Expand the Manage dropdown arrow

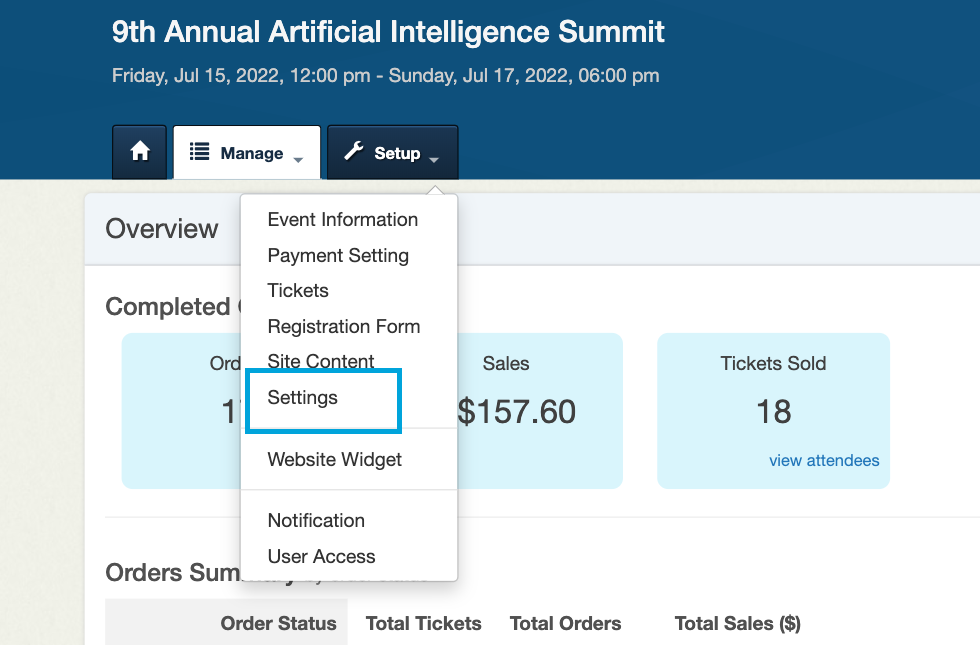298,160
